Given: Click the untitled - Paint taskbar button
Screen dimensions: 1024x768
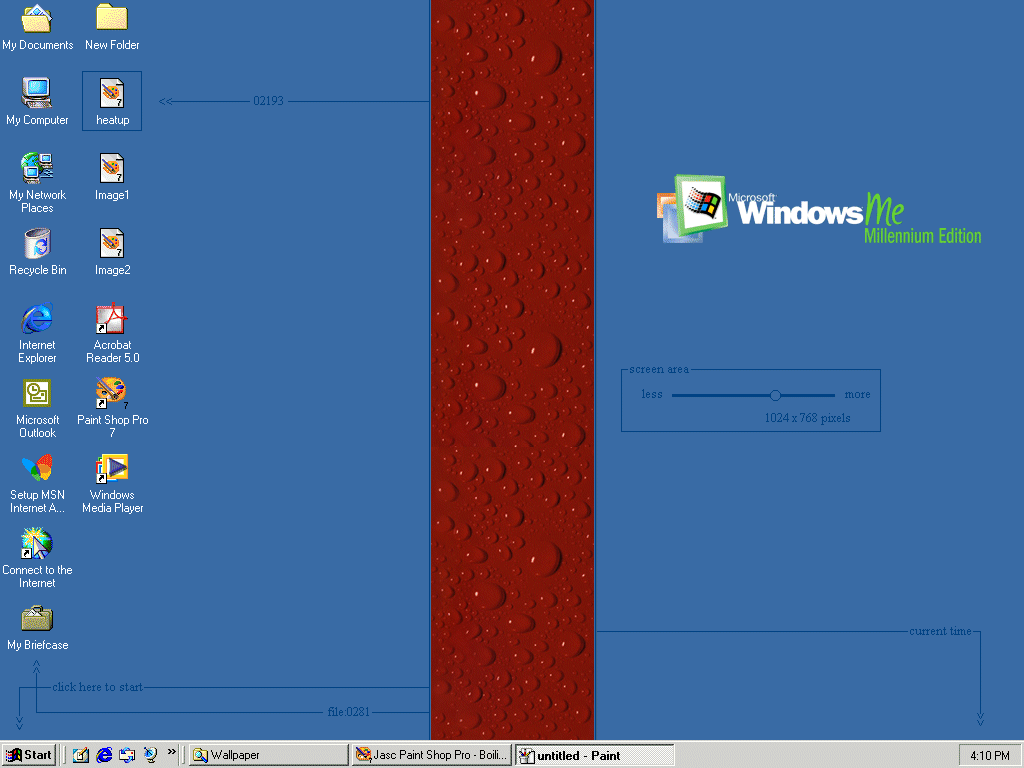Looking at the screenshot, I should point(594,755).
